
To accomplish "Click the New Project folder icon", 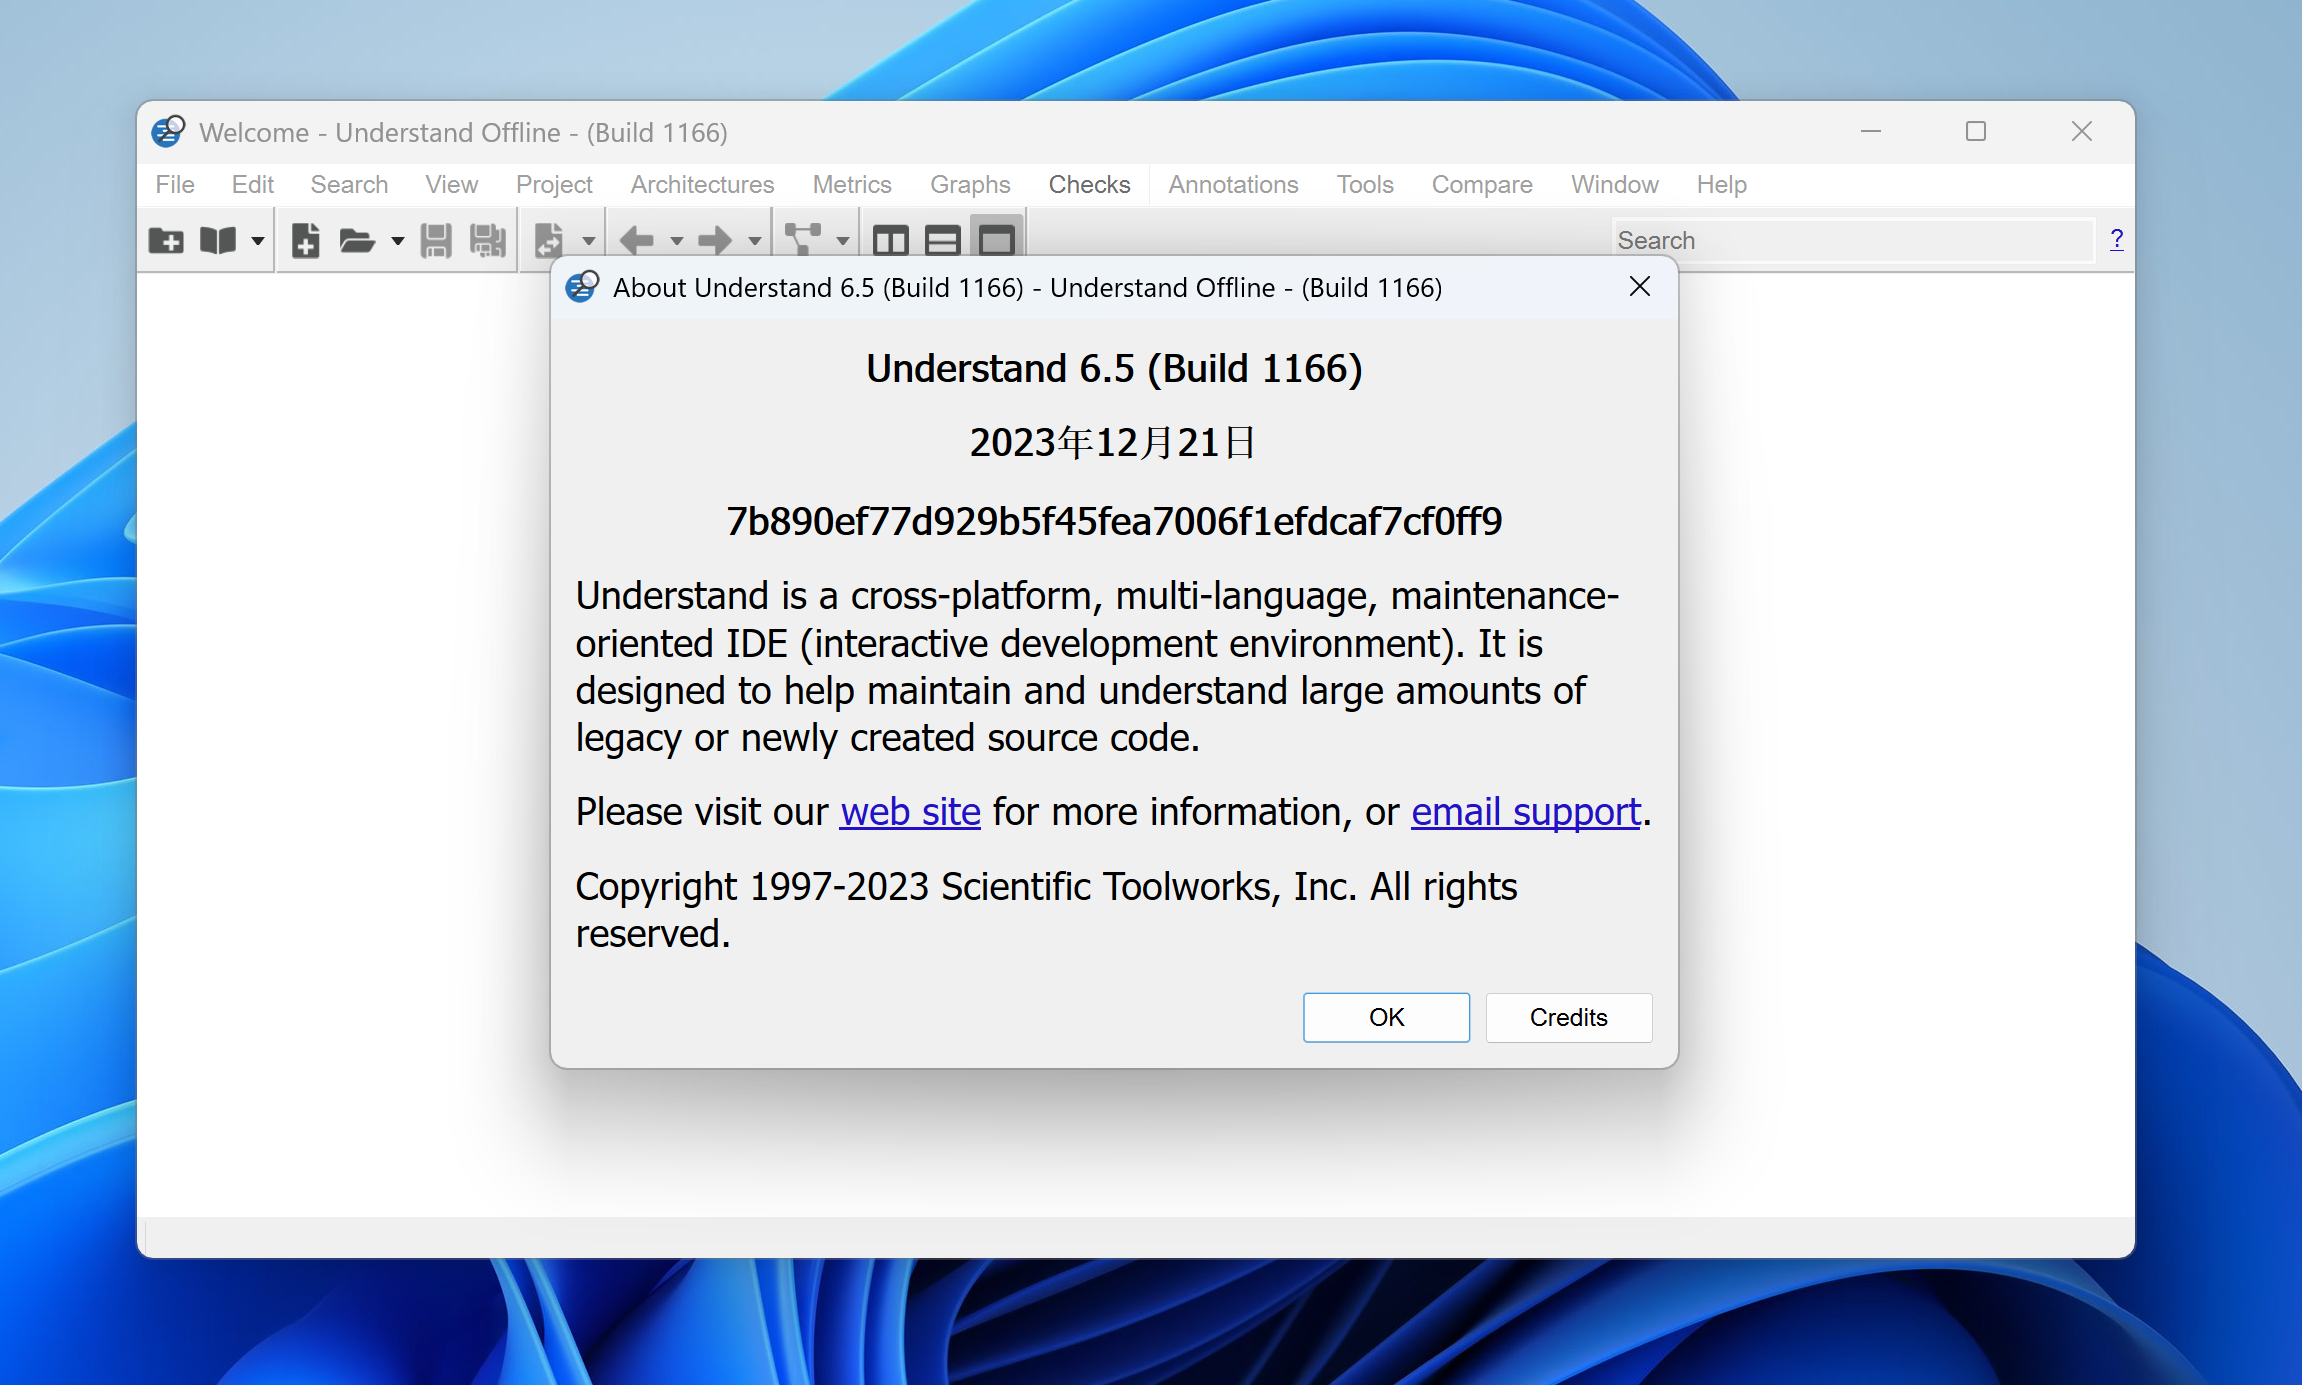I will click(x=166, y=240).
